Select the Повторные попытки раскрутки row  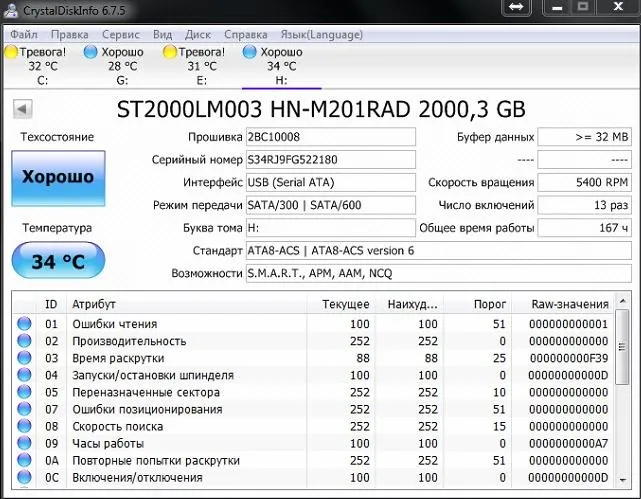pyautogui.click(x=313, y=460)
